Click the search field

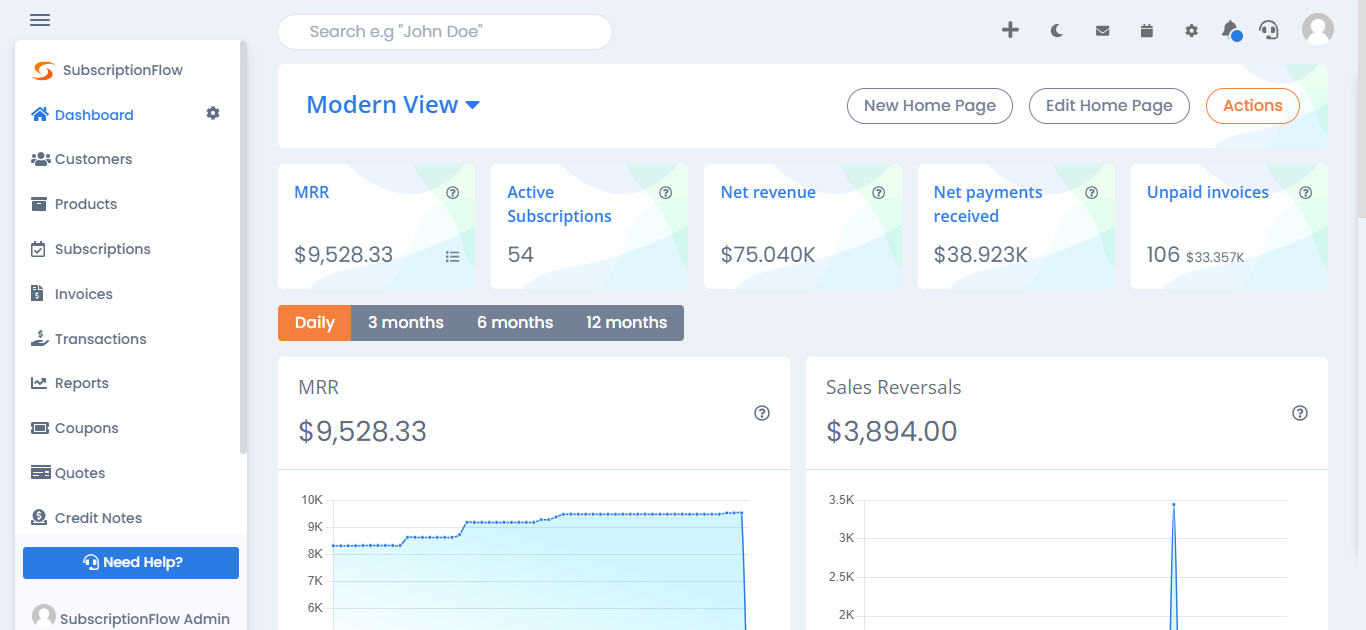pyautogui.click(x=444, y=31)
